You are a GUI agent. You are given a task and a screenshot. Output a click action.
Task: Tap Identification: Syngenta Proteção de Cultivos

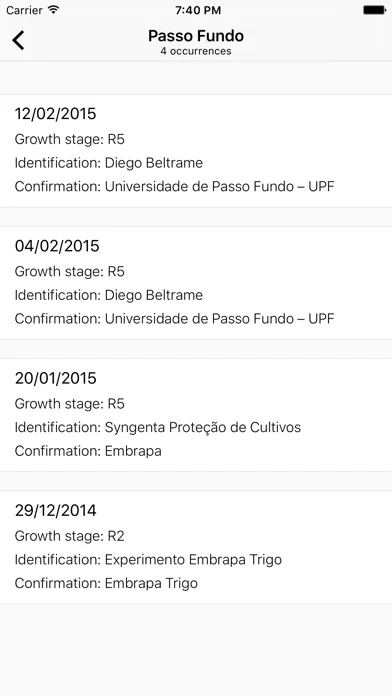pyautogui.click(x=158, y=427)
